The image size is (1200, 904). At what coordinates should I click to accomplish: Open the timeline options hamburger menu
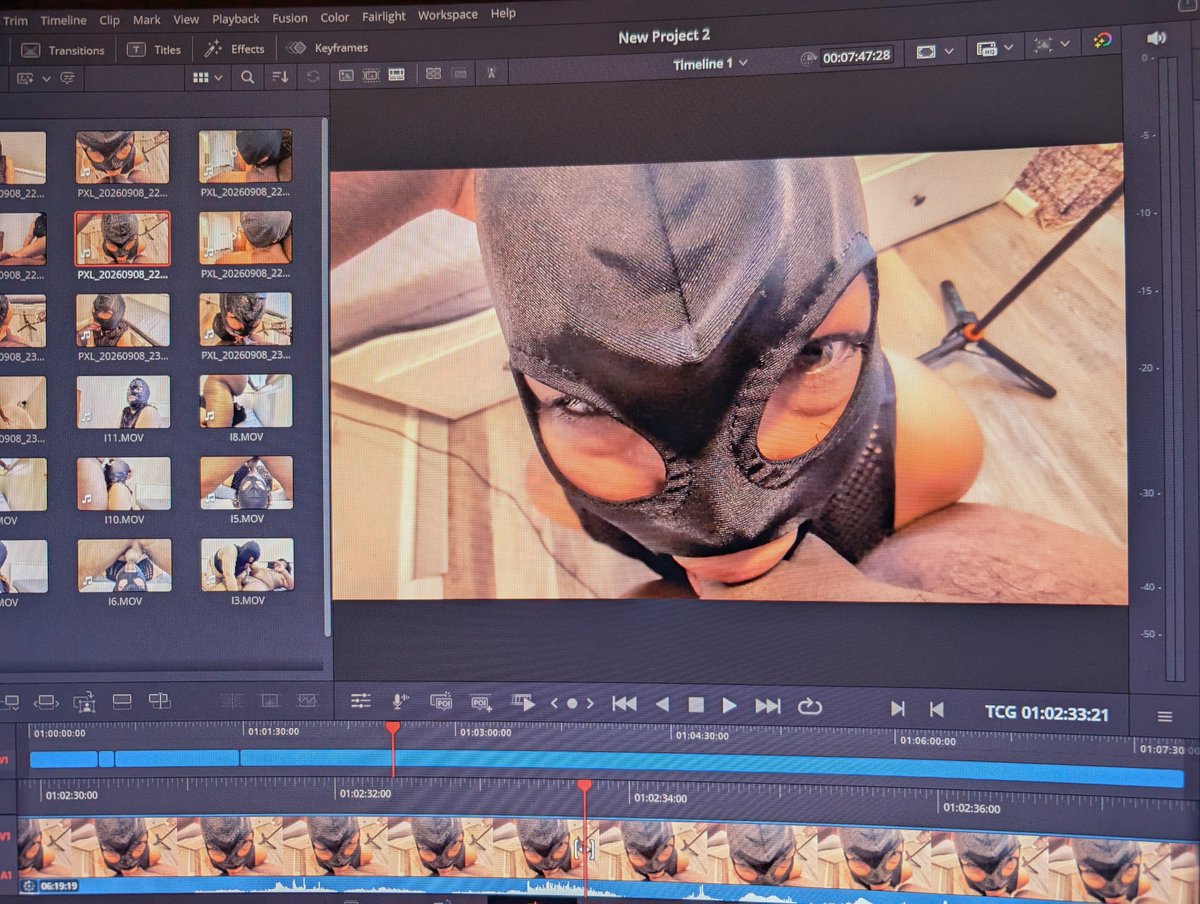[1165, 717]
